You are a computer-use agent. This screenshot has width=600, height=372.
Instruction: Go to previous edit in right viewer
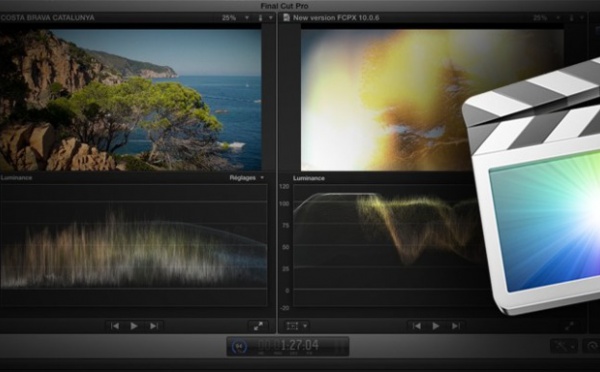tap(417, 326)
